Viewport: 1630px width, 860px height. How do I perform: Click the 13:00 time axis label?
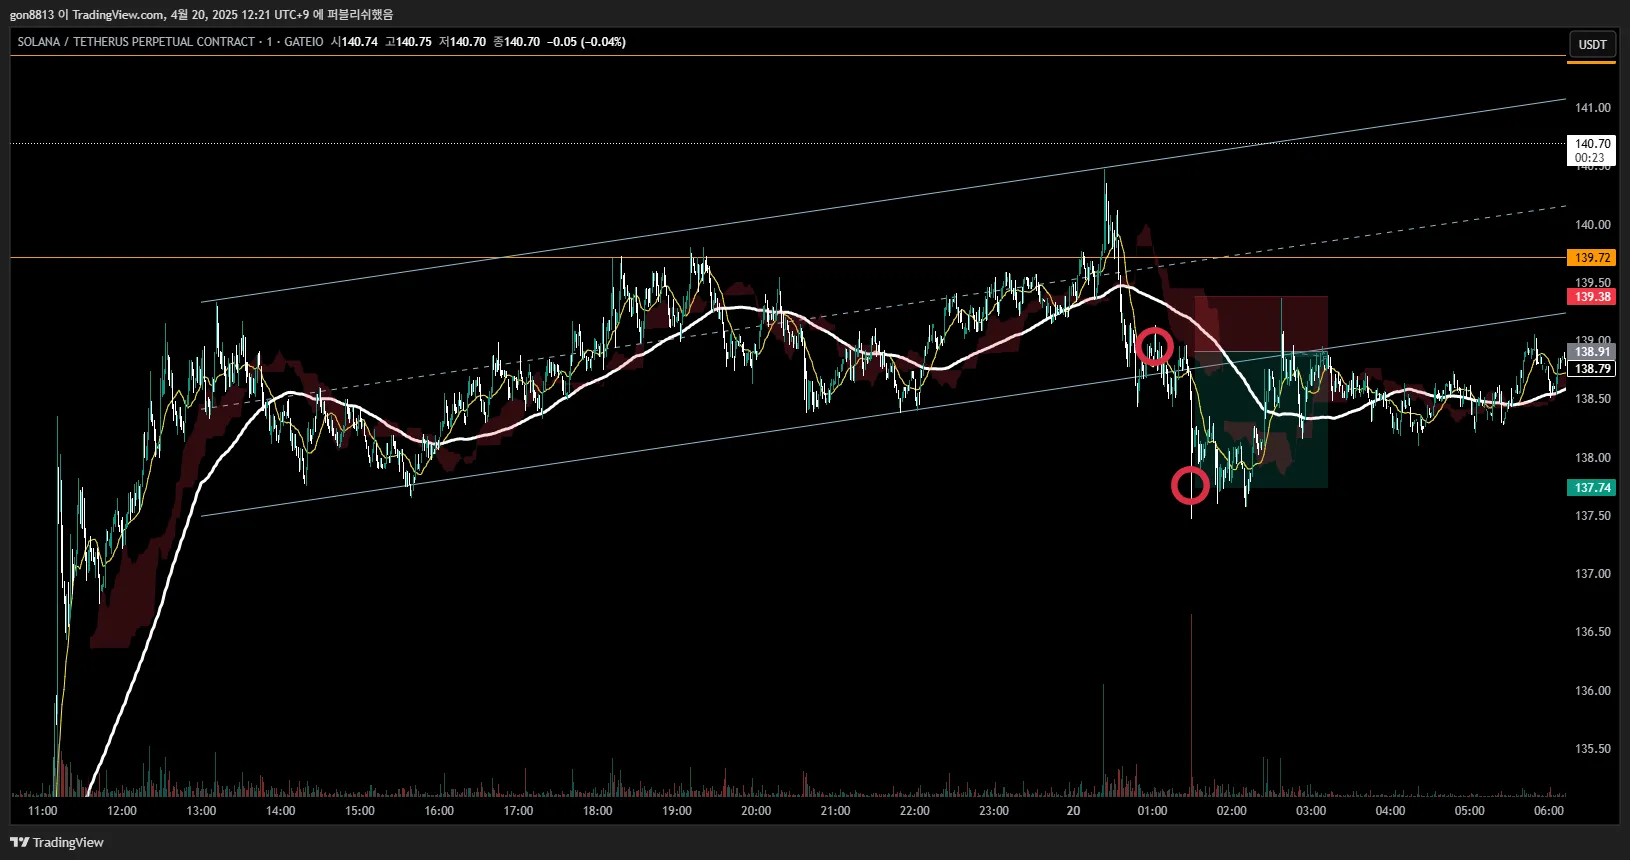pyautogui.click(x=201, y=811)
